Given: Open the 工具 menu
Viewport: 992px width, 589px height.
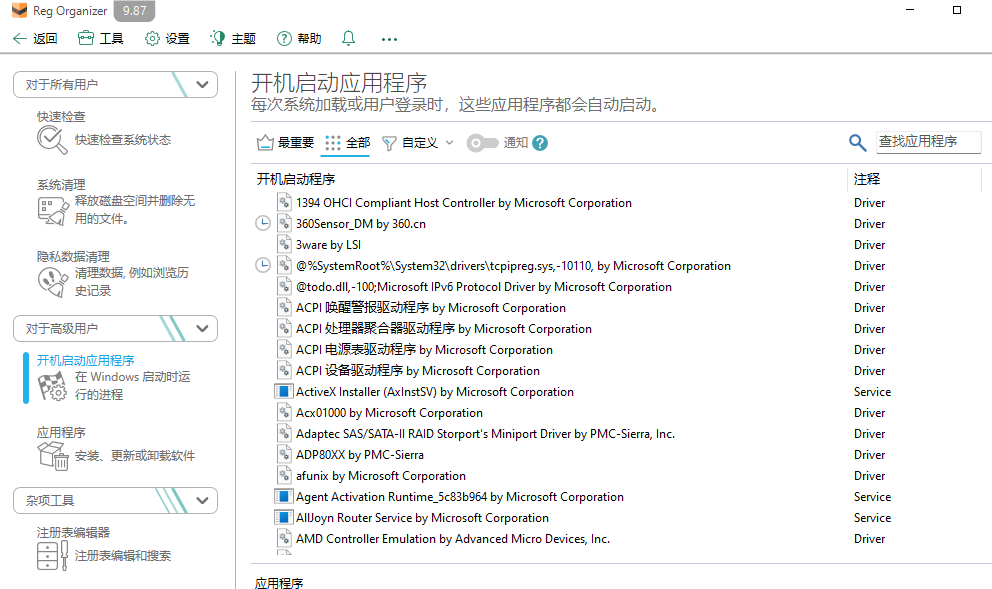Looking at the screenshot, I should click(100, 39).
